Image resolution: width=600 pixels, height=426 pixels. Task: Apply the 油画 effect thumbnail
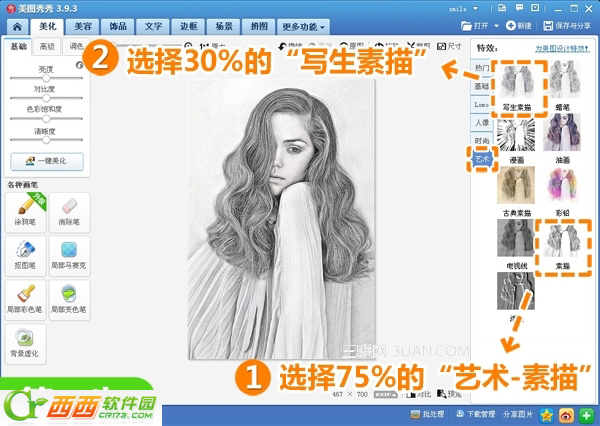pos(562,132)
